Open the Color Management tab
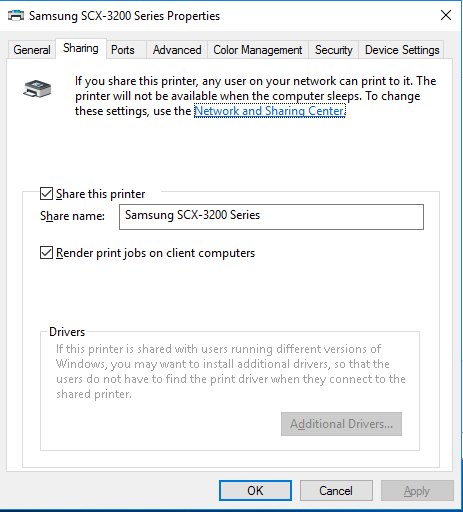Screen dimensions: 463x512 click(x=258, y=50)
